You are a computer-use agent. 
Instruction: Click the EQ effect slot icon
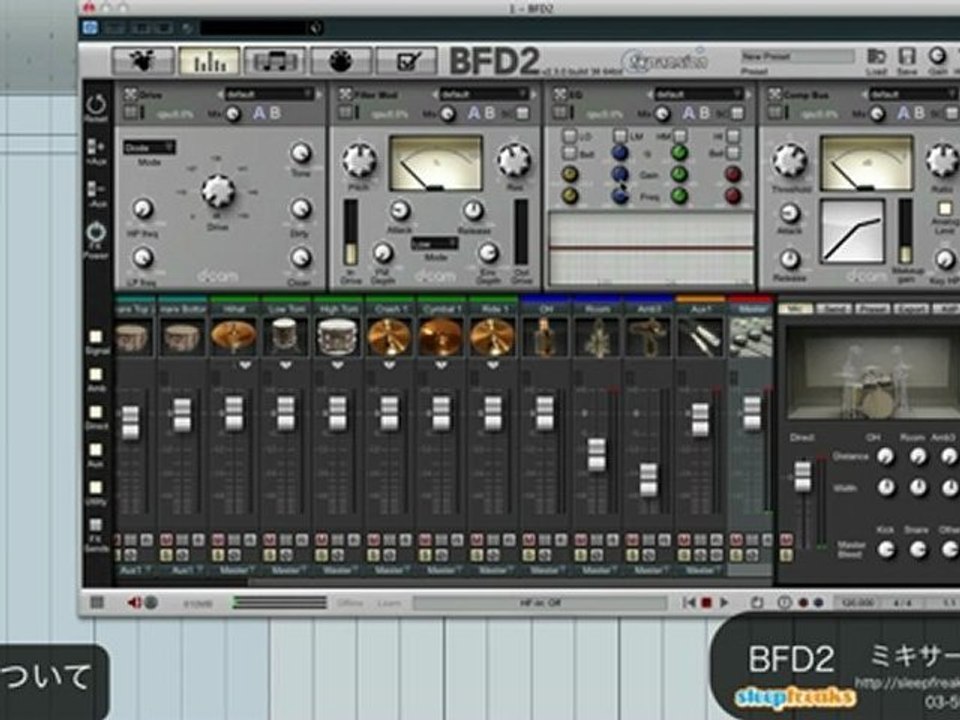coord(560,94)
